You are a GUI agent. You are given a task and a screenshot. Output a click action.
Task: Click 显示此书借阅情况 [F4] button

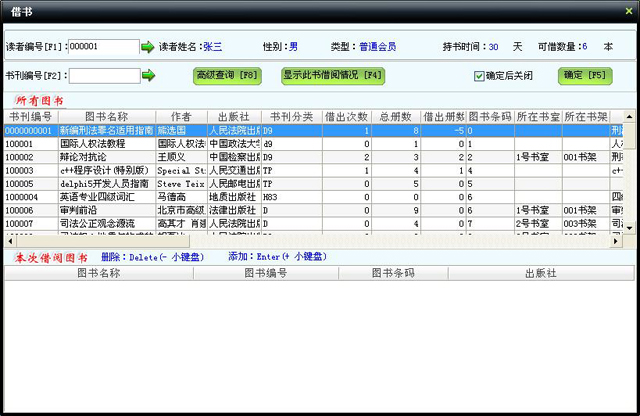click(332, 75)
